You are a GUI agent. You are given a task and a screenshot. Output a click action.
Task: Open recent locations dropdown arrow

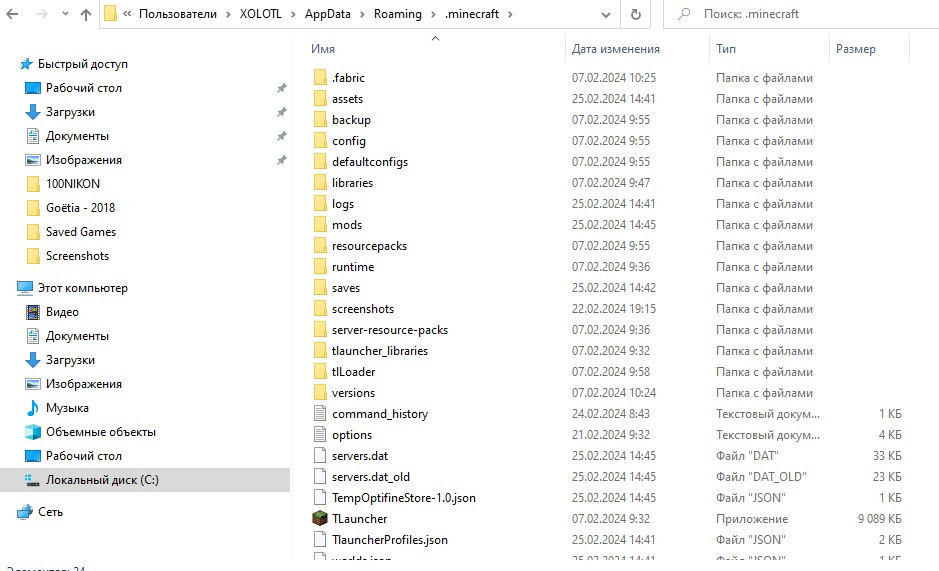click(x=65, y=14)
